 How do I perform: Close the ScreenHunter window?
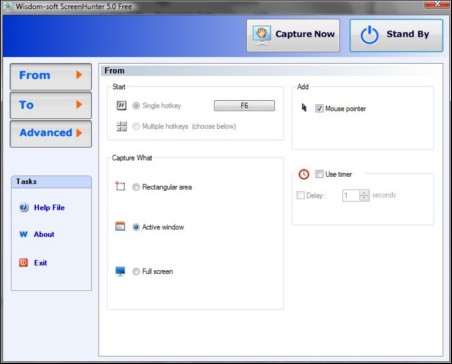tap(437, 4)
